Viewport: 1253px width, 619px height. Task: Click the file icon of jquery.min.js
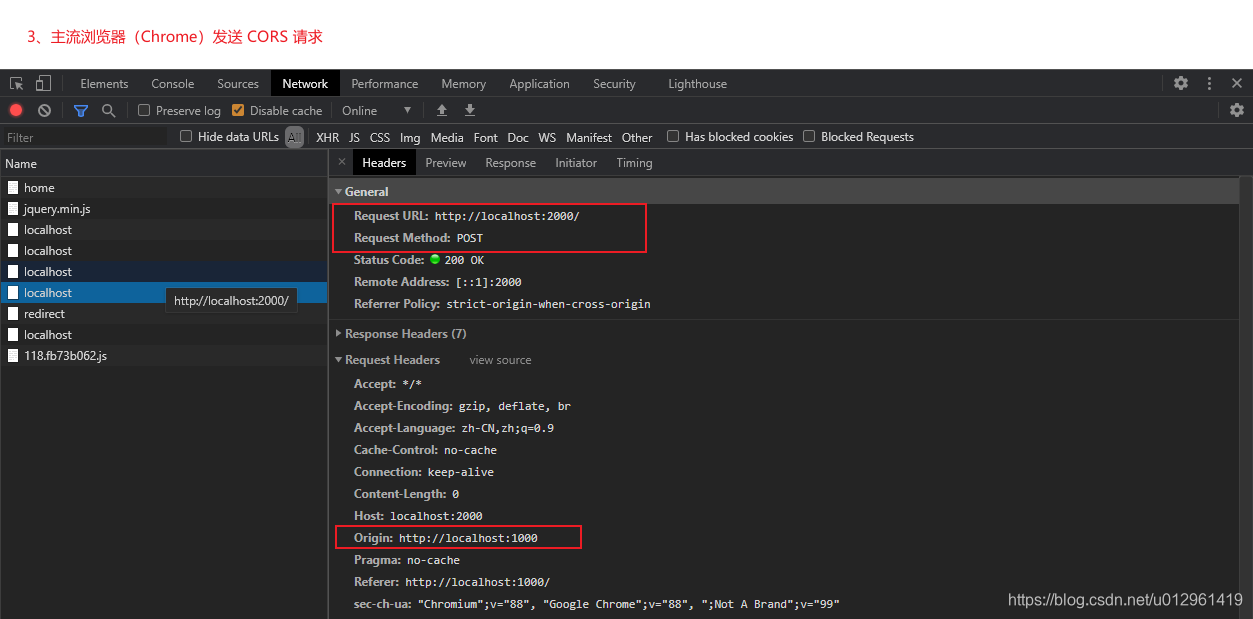click(x=13, y=209)
